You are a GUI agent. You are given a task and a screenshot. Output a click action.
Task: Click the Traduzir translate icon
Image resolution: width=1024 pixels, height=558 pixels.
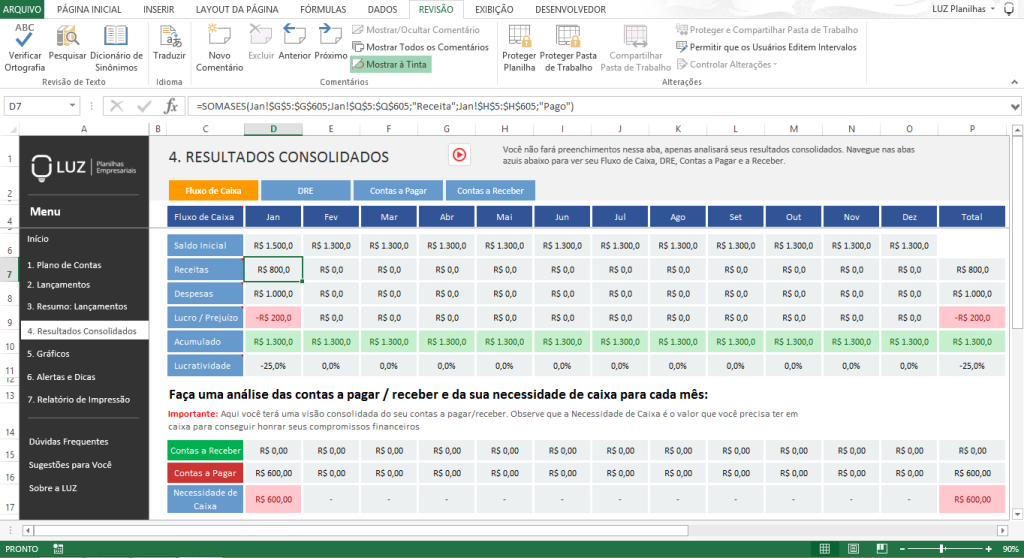coord(169,37)
